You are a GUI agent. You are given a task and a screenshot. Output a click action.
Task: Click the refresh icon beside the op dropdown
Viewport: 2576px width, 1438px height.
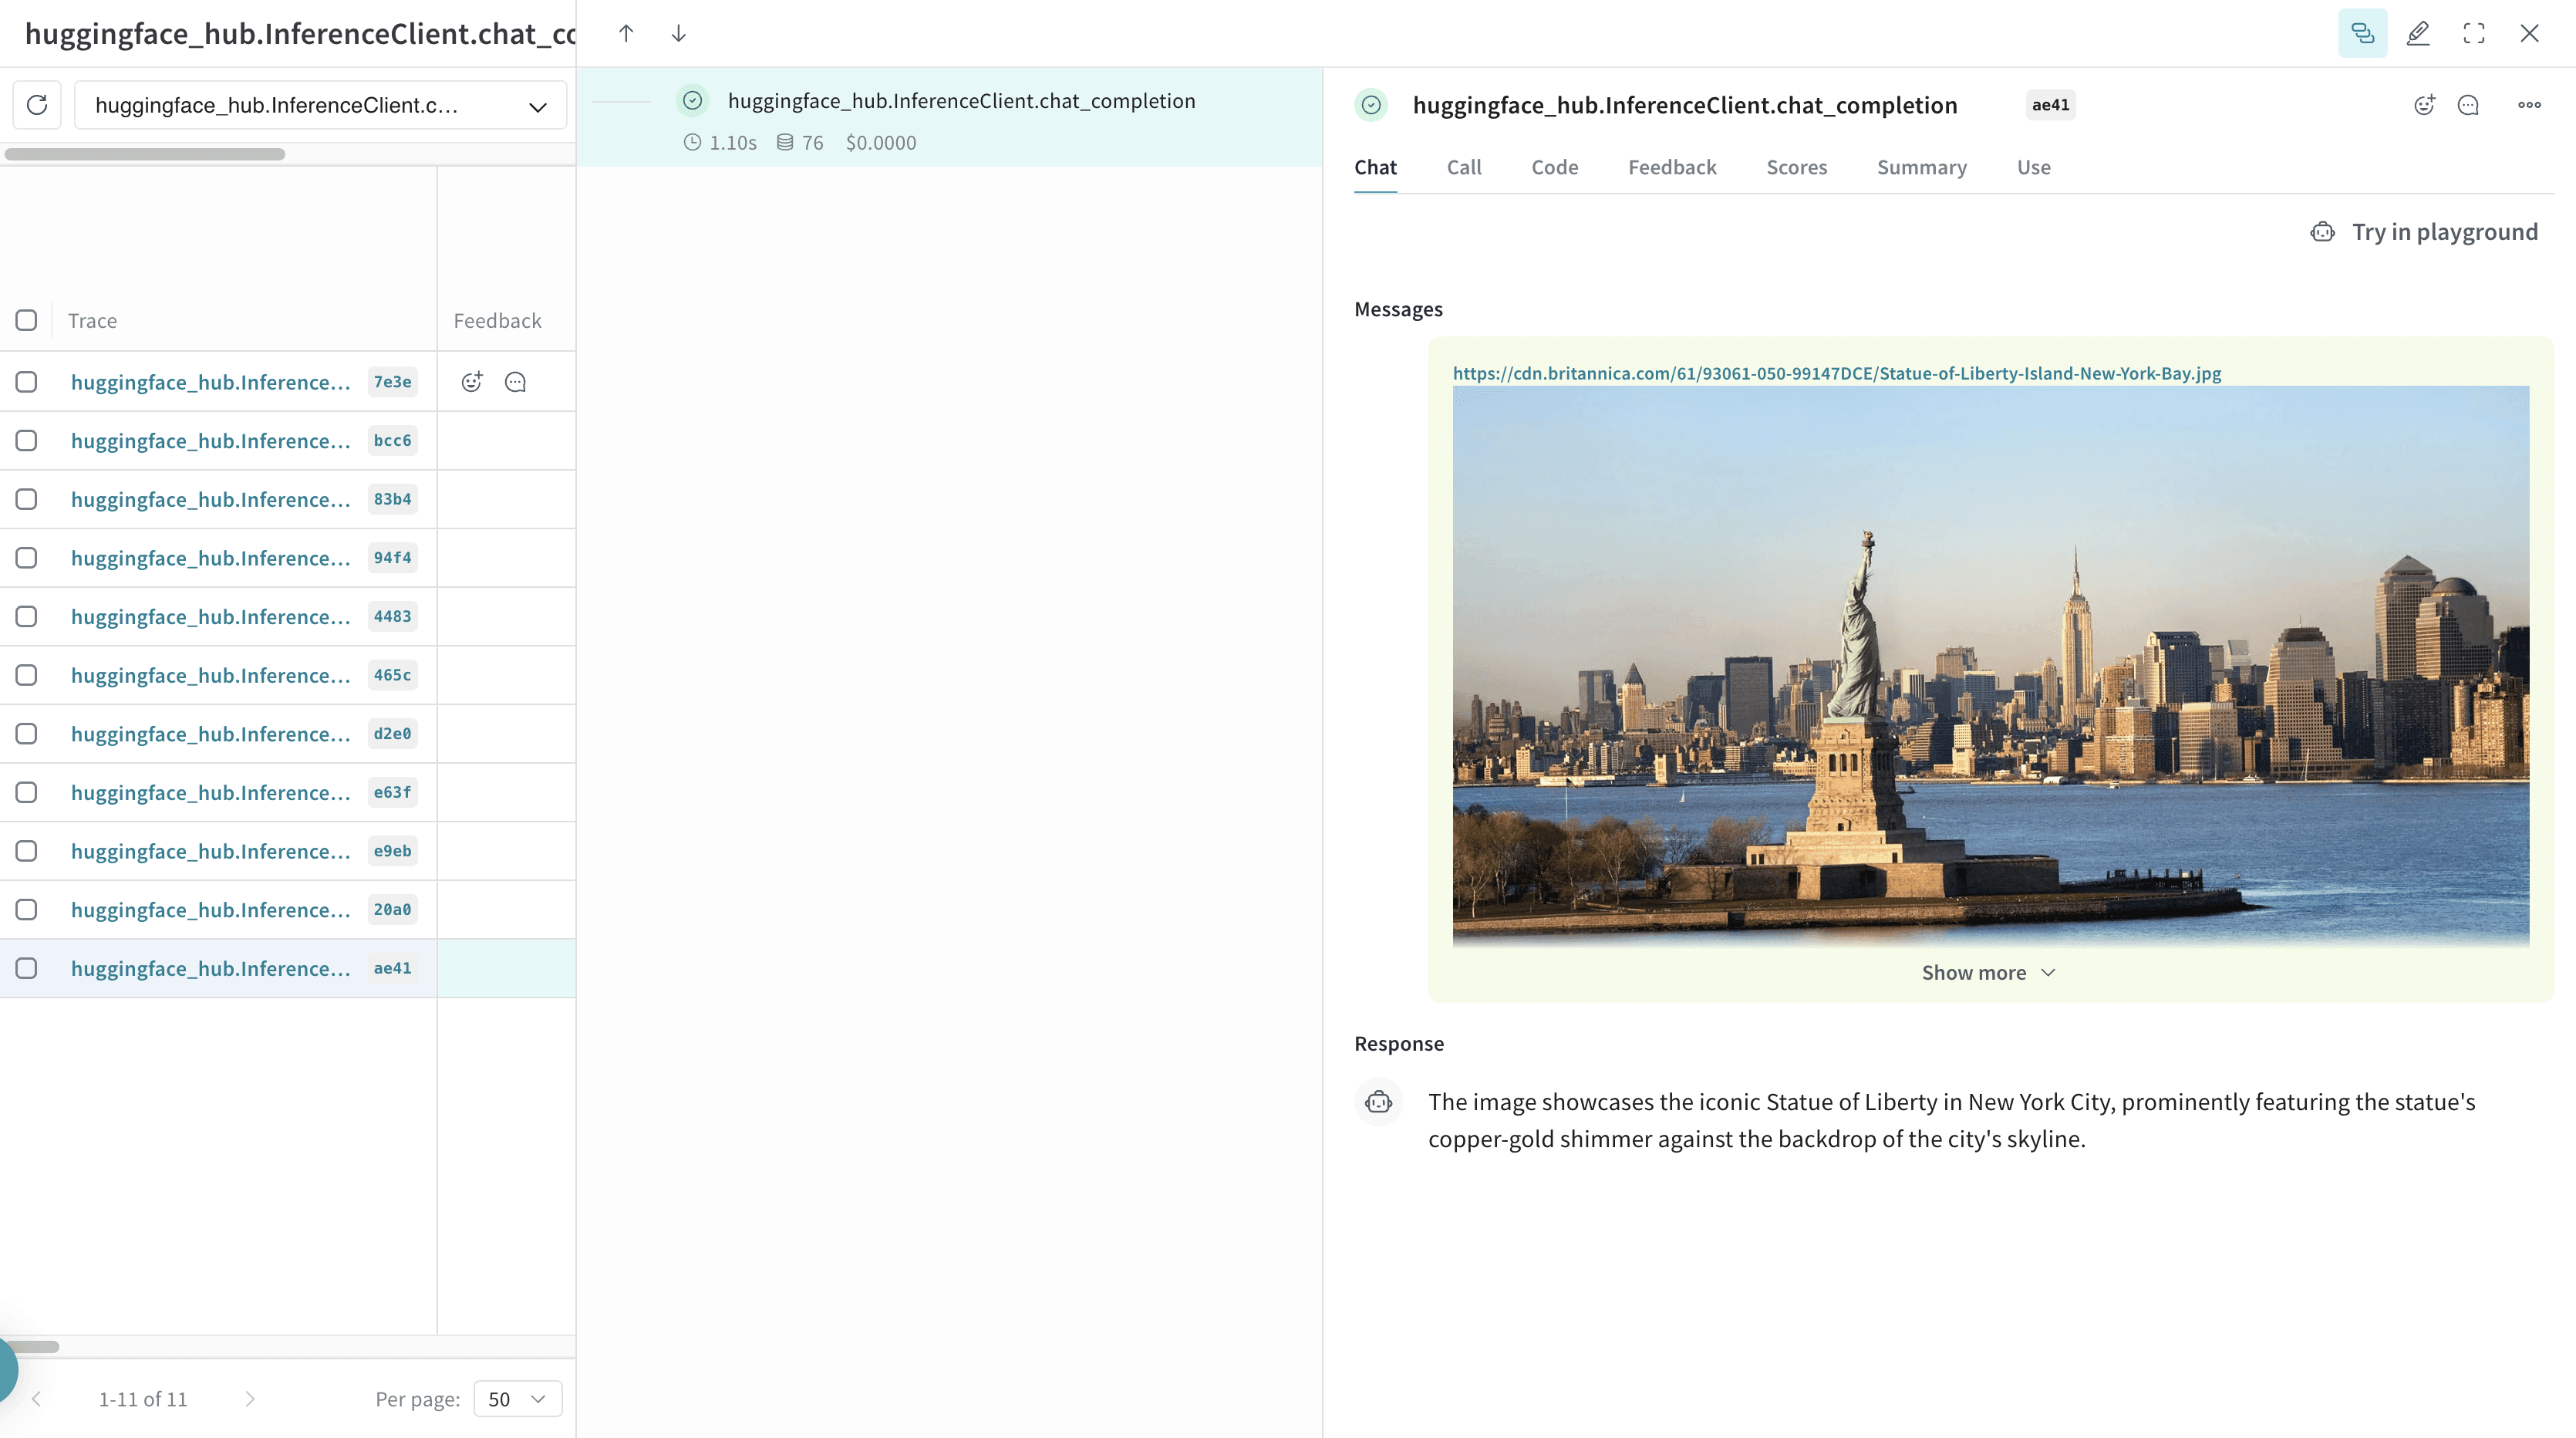point(37,105)
